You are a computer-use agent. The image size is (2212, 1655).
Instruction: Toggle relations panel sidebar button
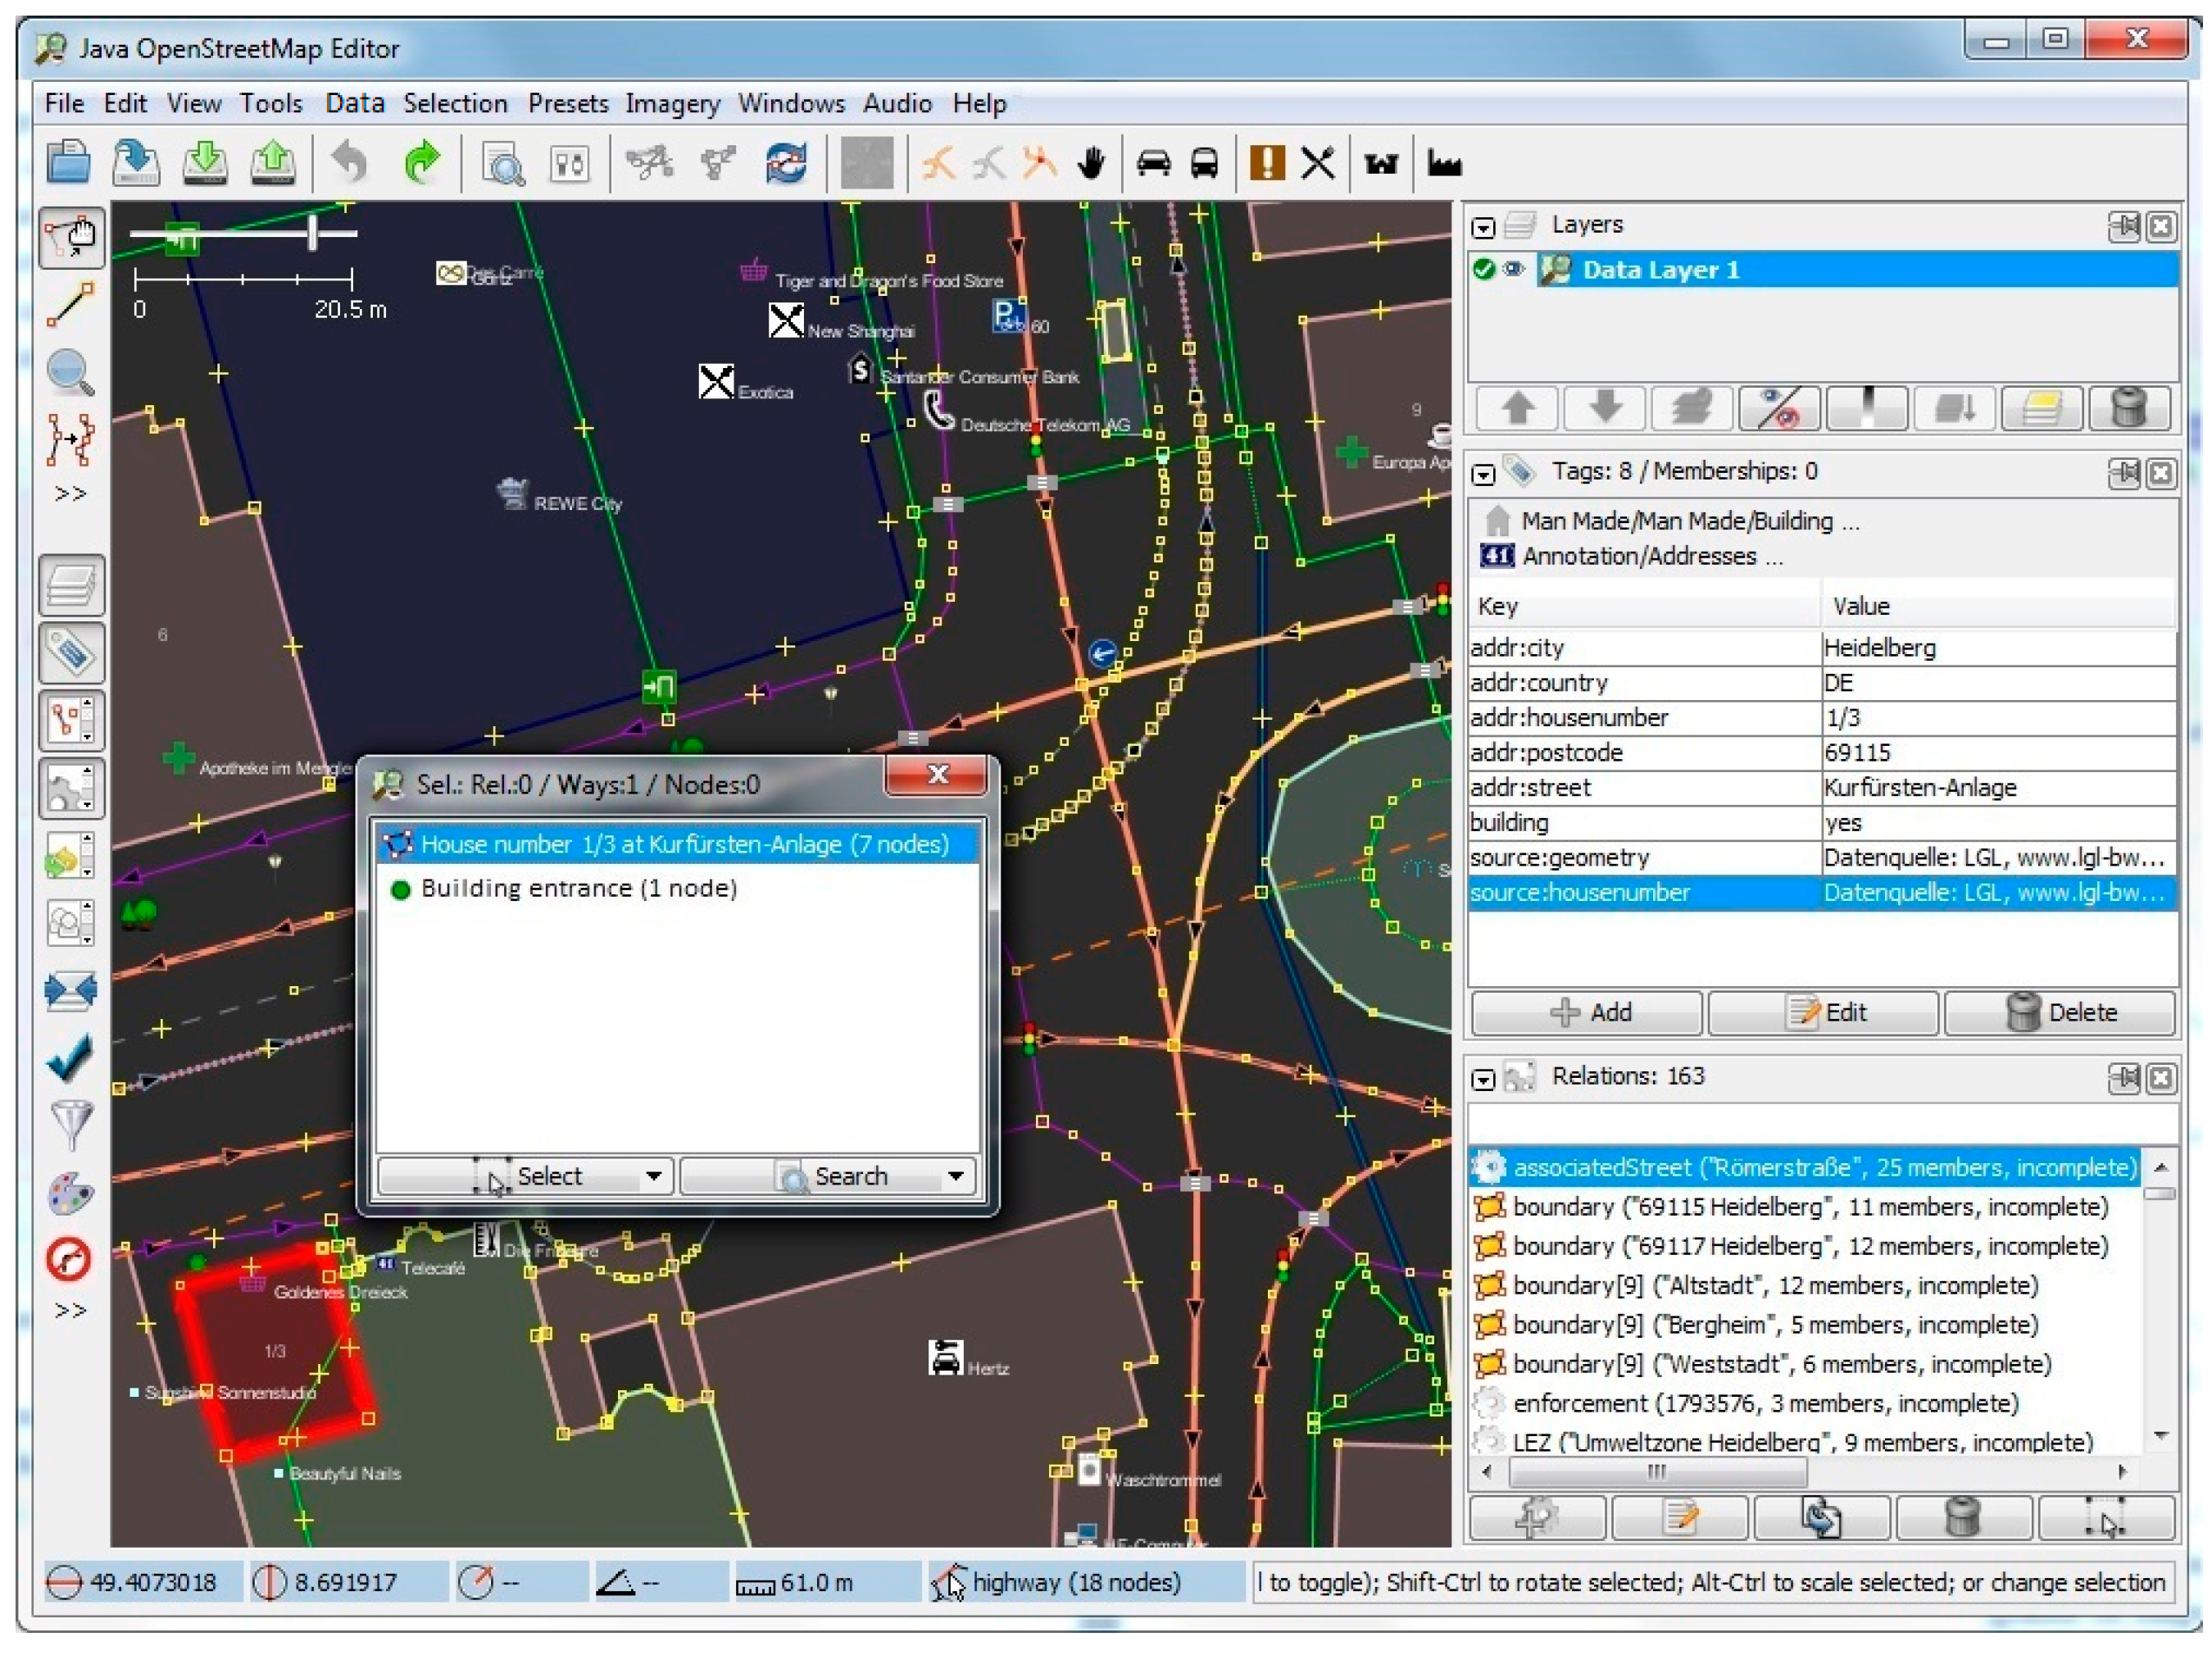click(x=71, y=787)
